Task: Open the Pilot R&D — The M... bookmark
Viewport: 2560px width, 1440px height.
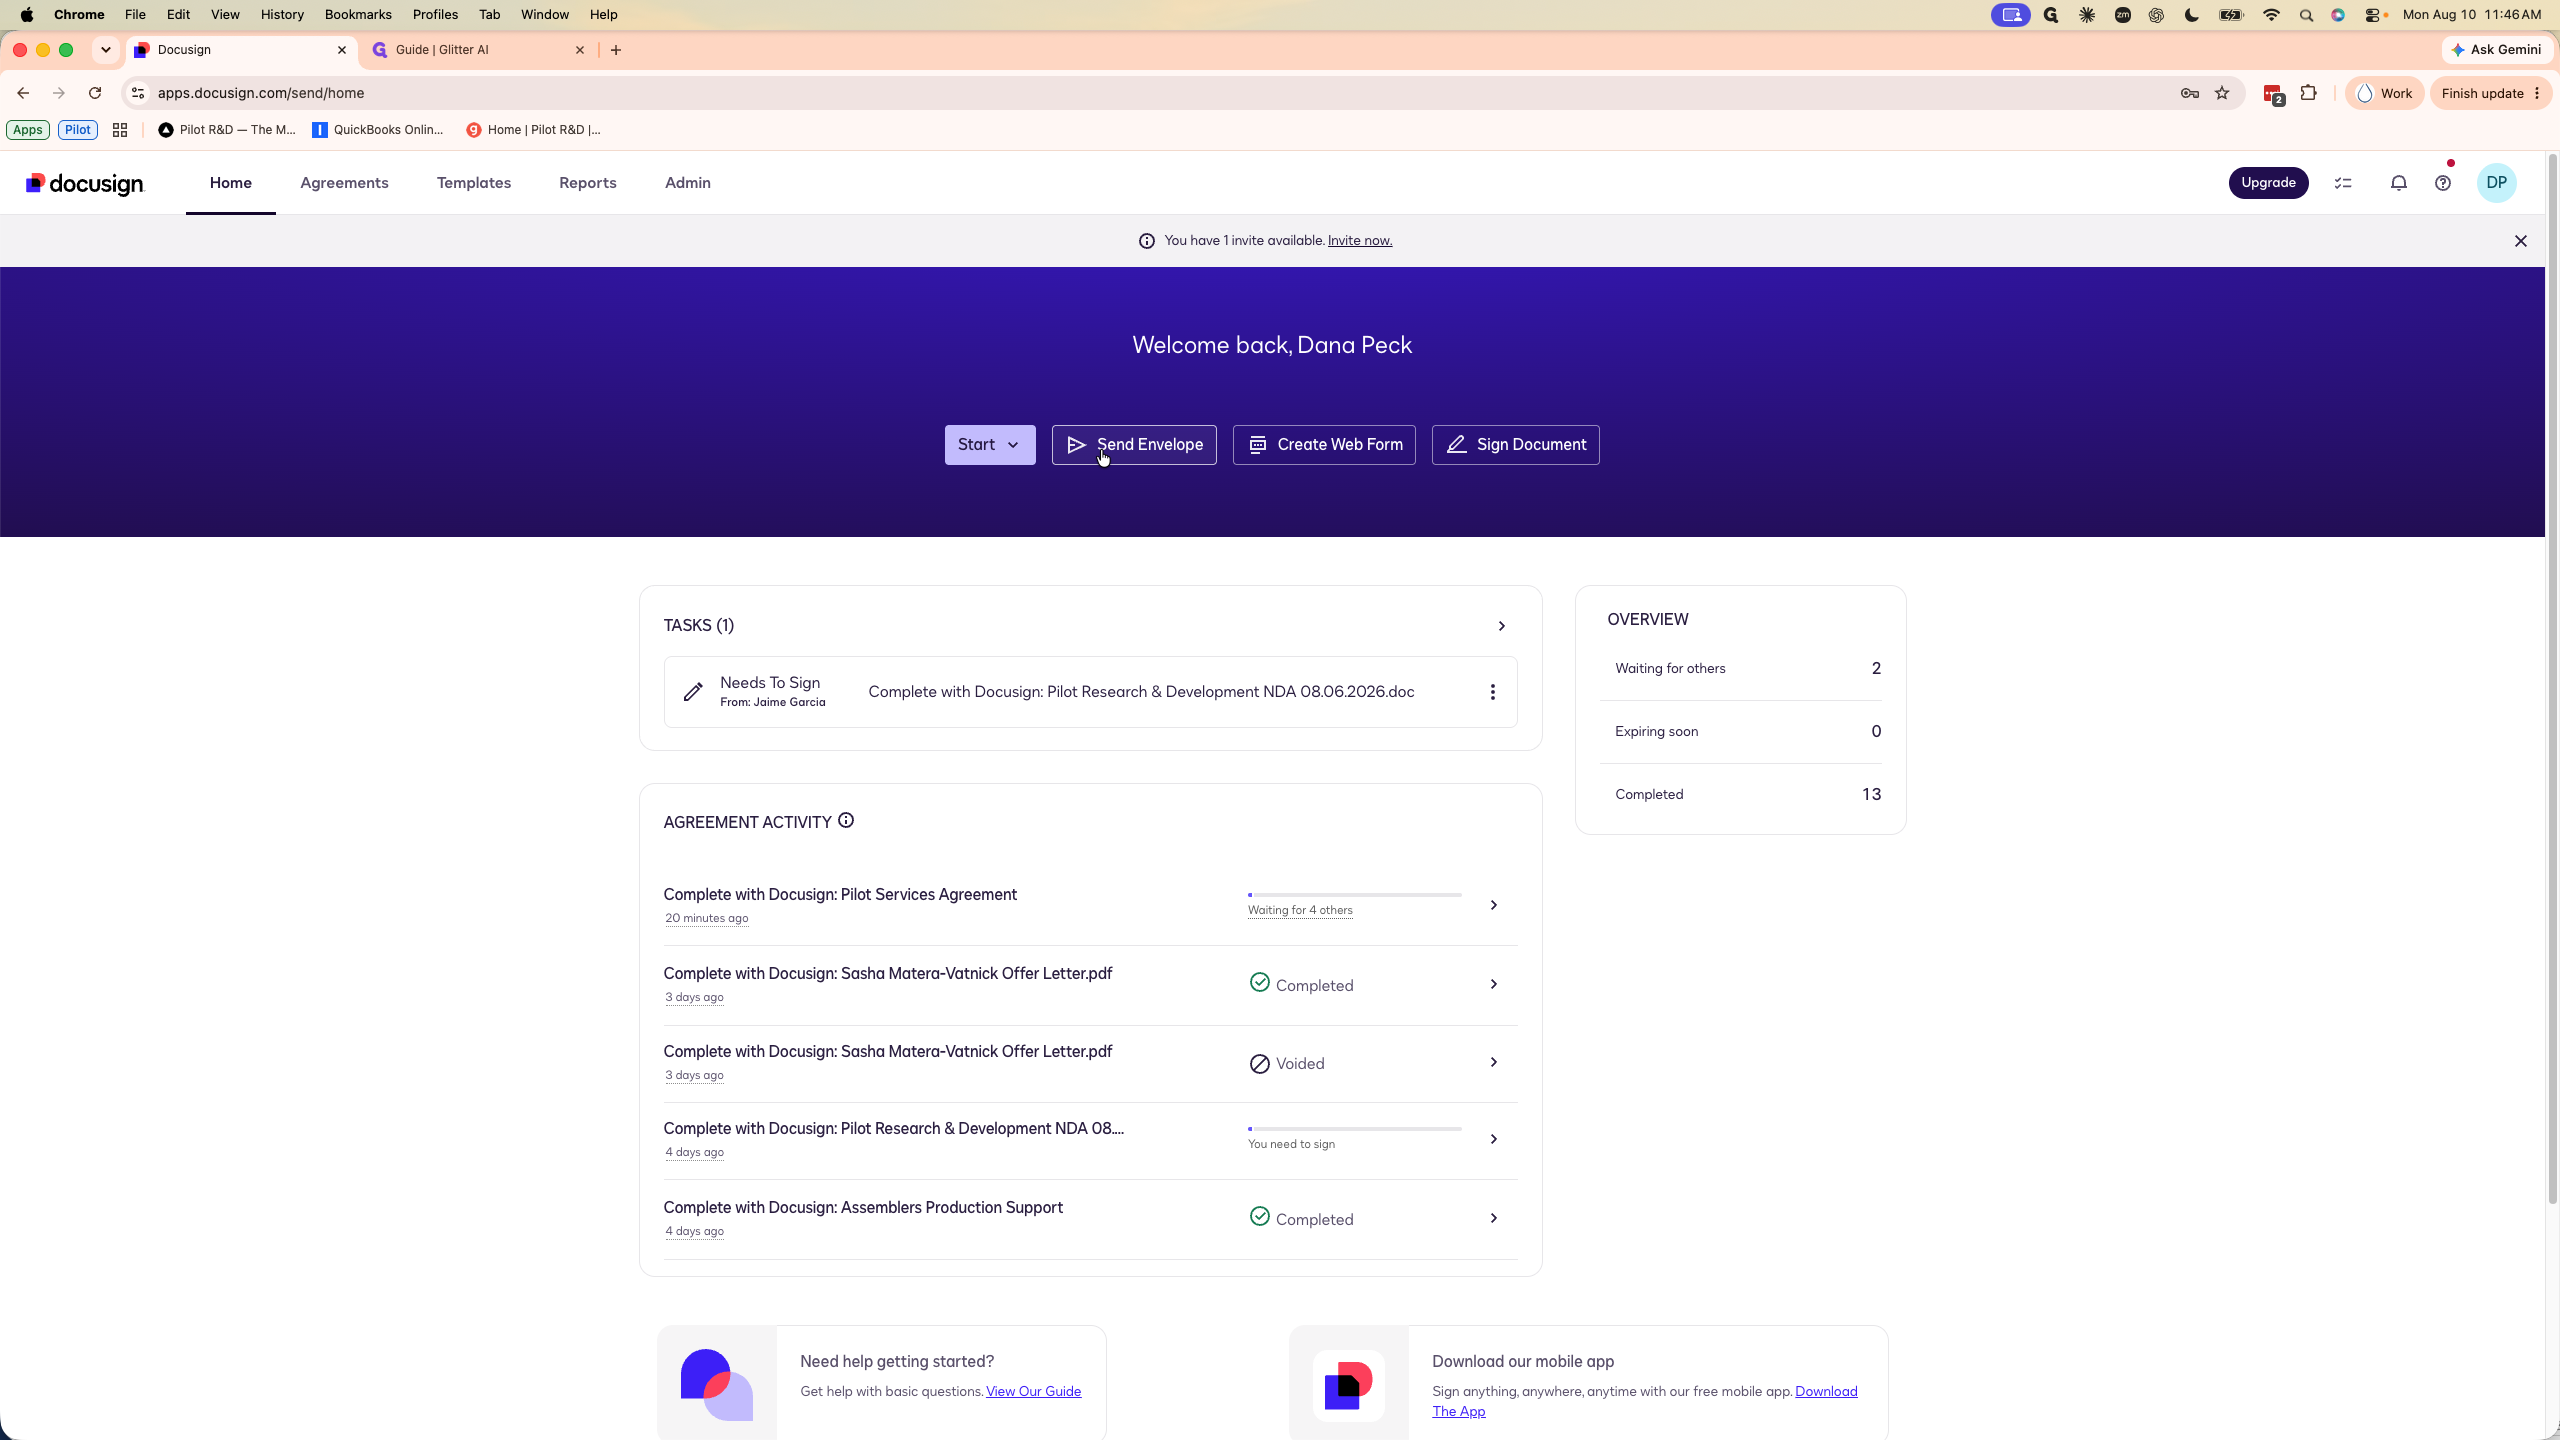Action: tap(227, 130)
